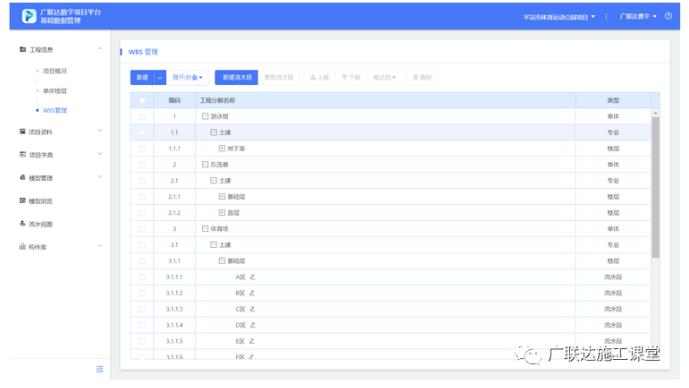Image resolution: width=689 pixels, height=388 pixels.
Task: Click the edit pencil icon beside D区
Action: click(253, 325)
